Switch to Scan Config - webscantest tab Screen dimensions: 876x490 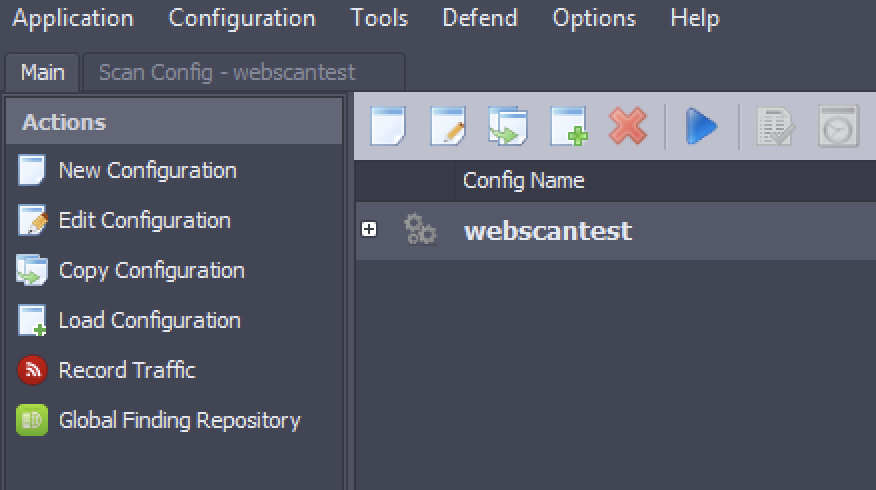227,73
